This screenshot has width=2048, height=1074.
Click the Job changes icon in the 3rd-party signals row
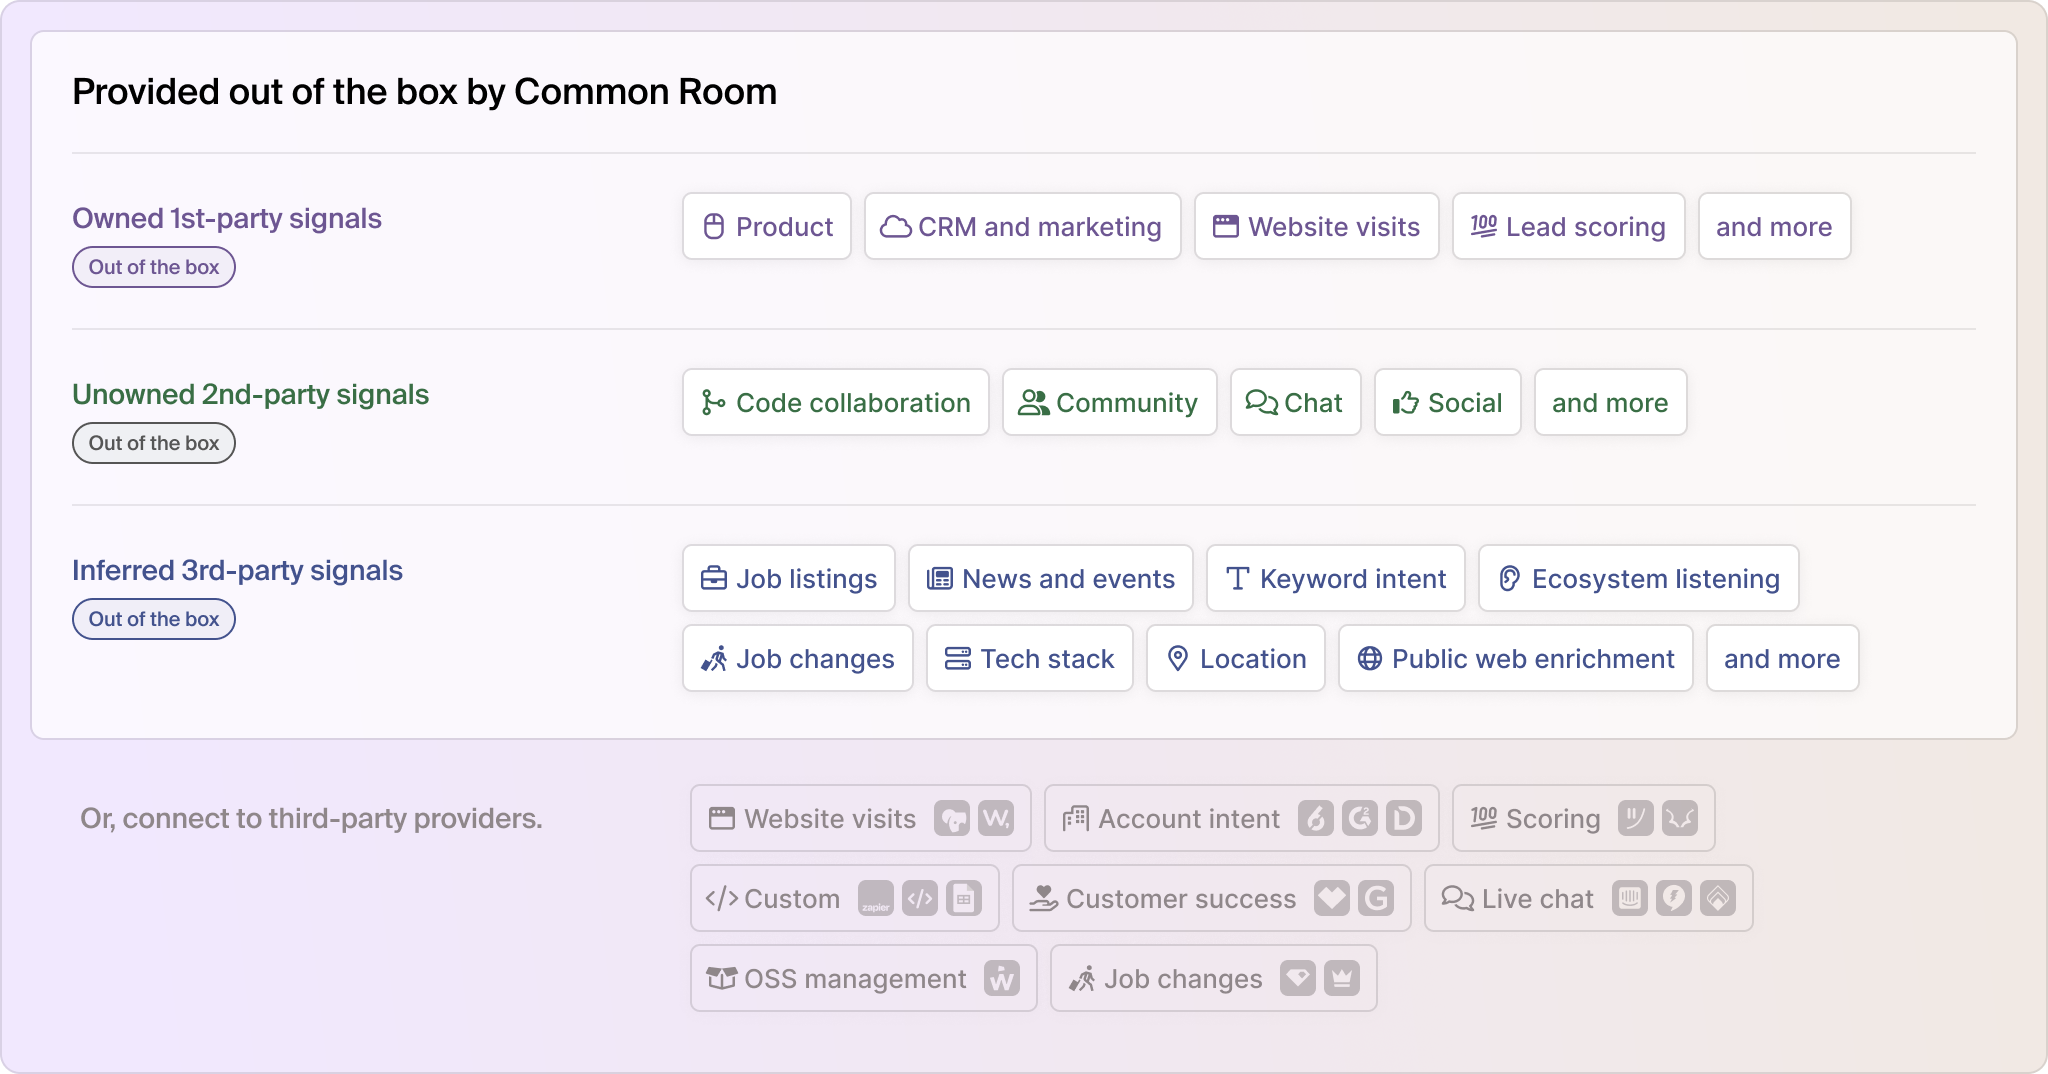[714, 659]
